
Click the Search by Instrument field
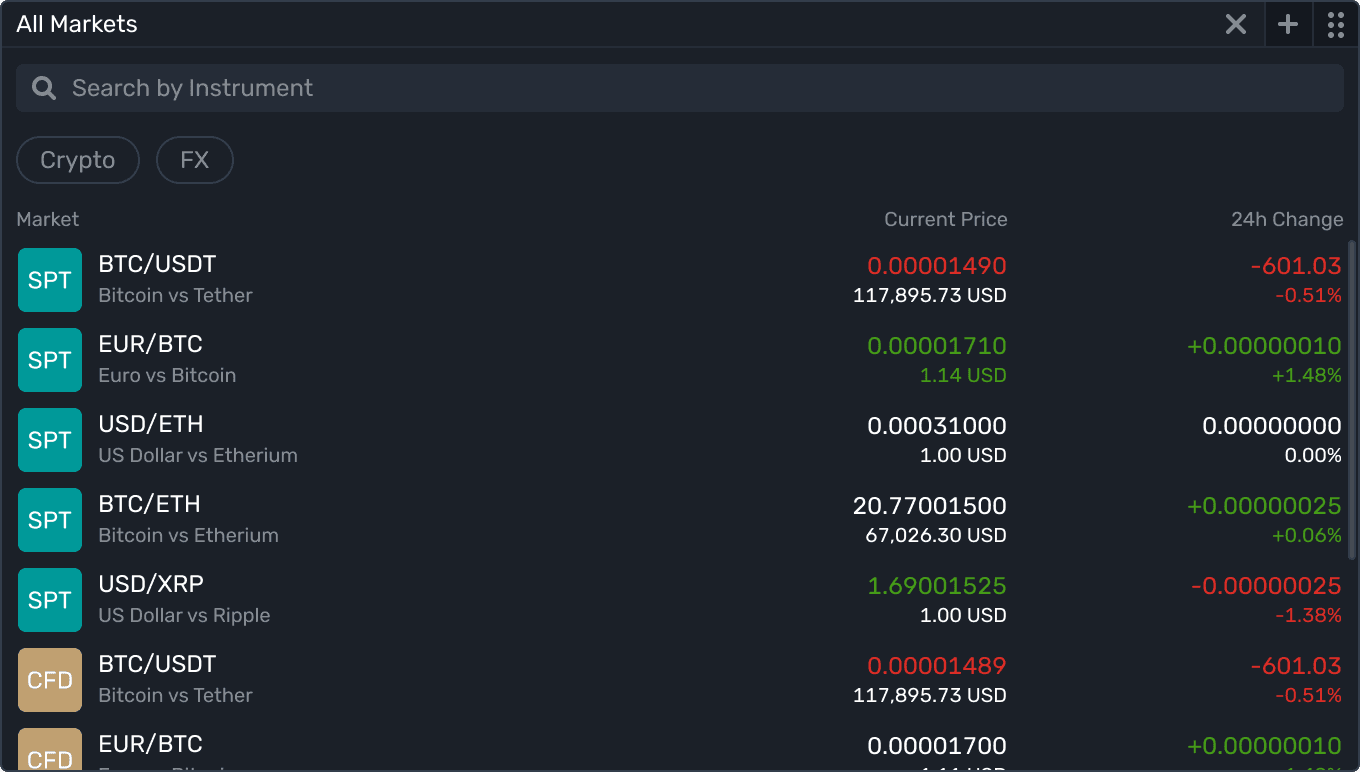point(400,88)
